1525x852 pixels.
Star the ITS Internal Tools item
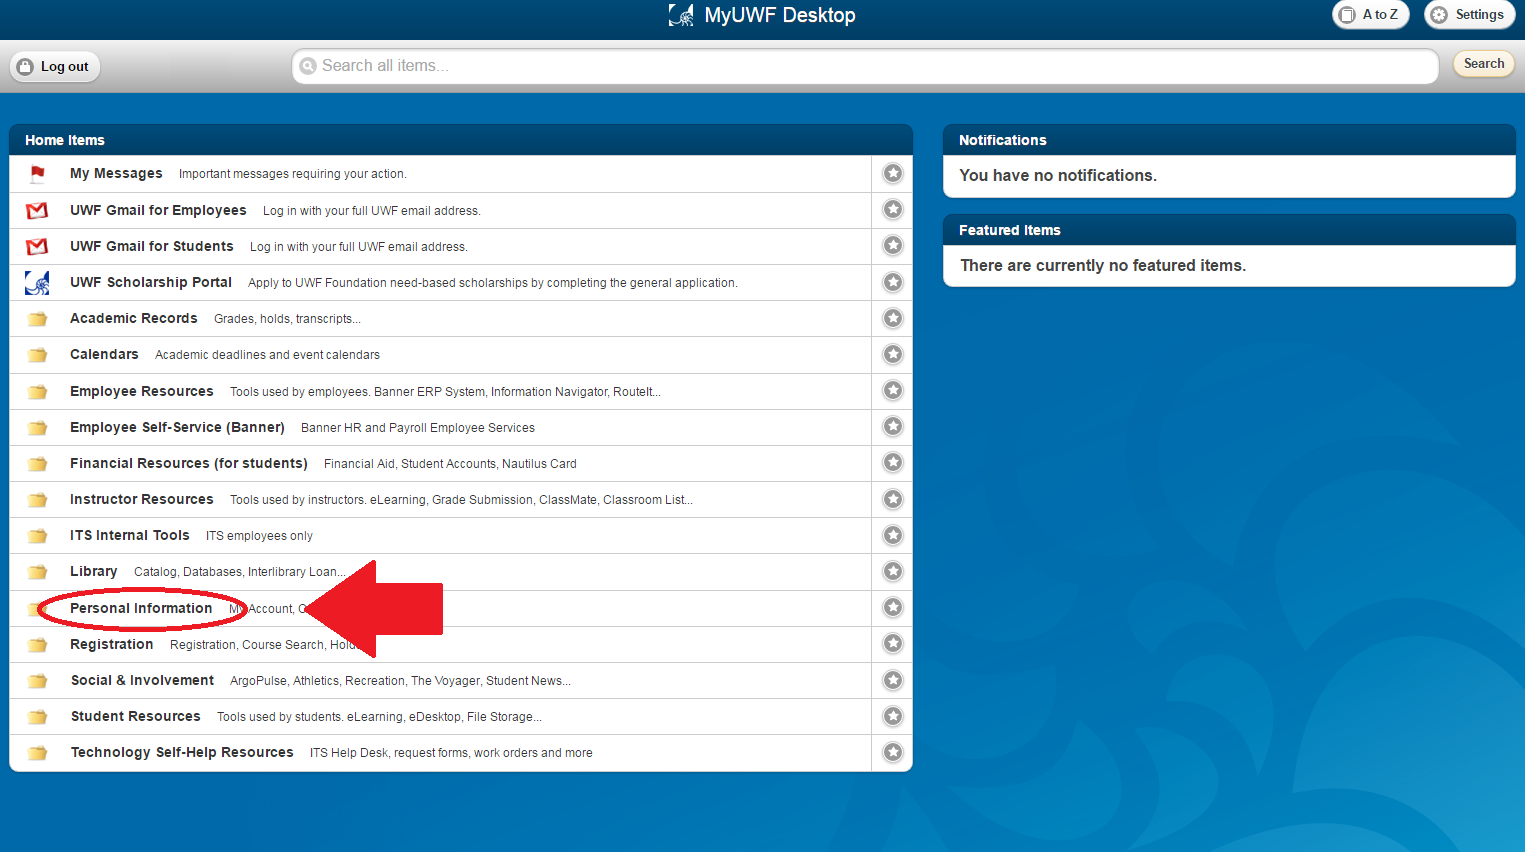[893, 535]
